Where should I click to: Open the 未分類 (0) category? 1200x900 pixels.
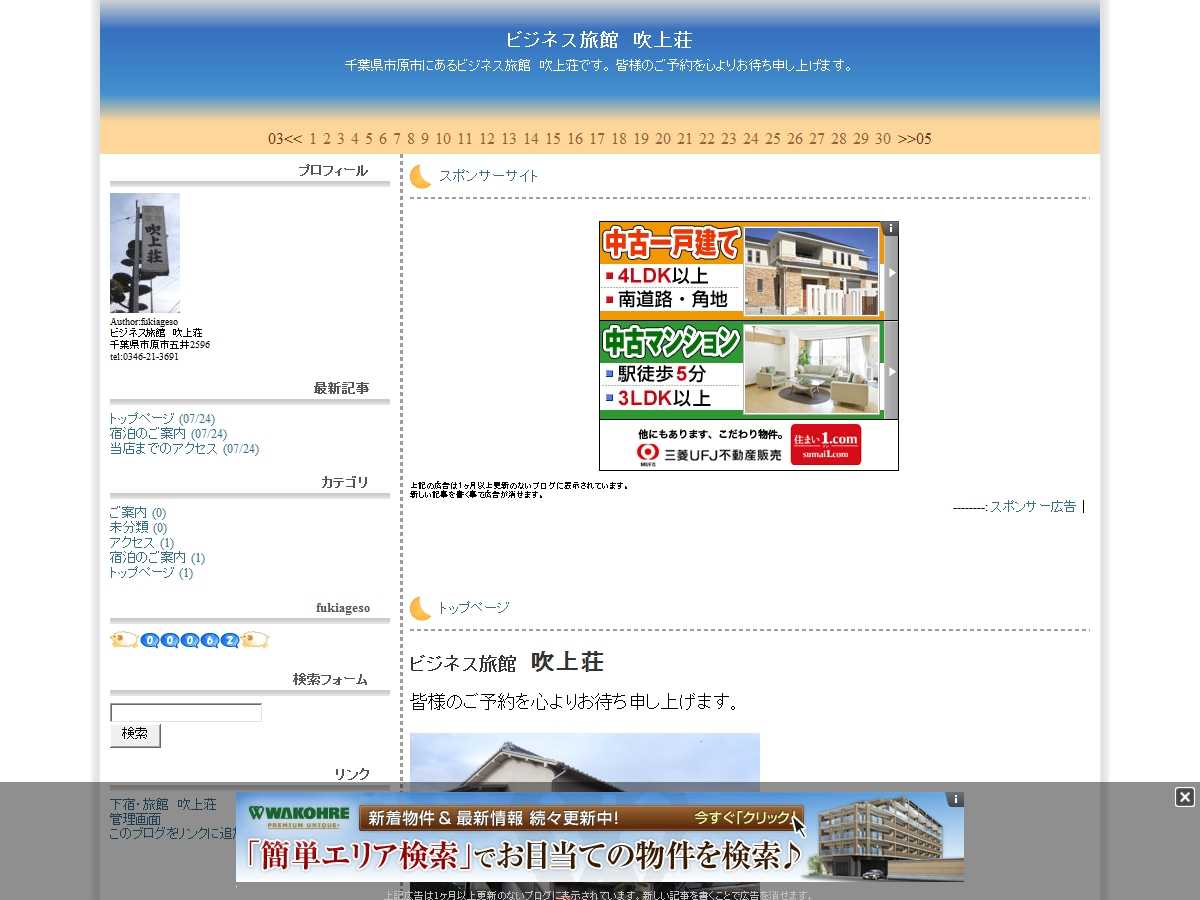138,528
